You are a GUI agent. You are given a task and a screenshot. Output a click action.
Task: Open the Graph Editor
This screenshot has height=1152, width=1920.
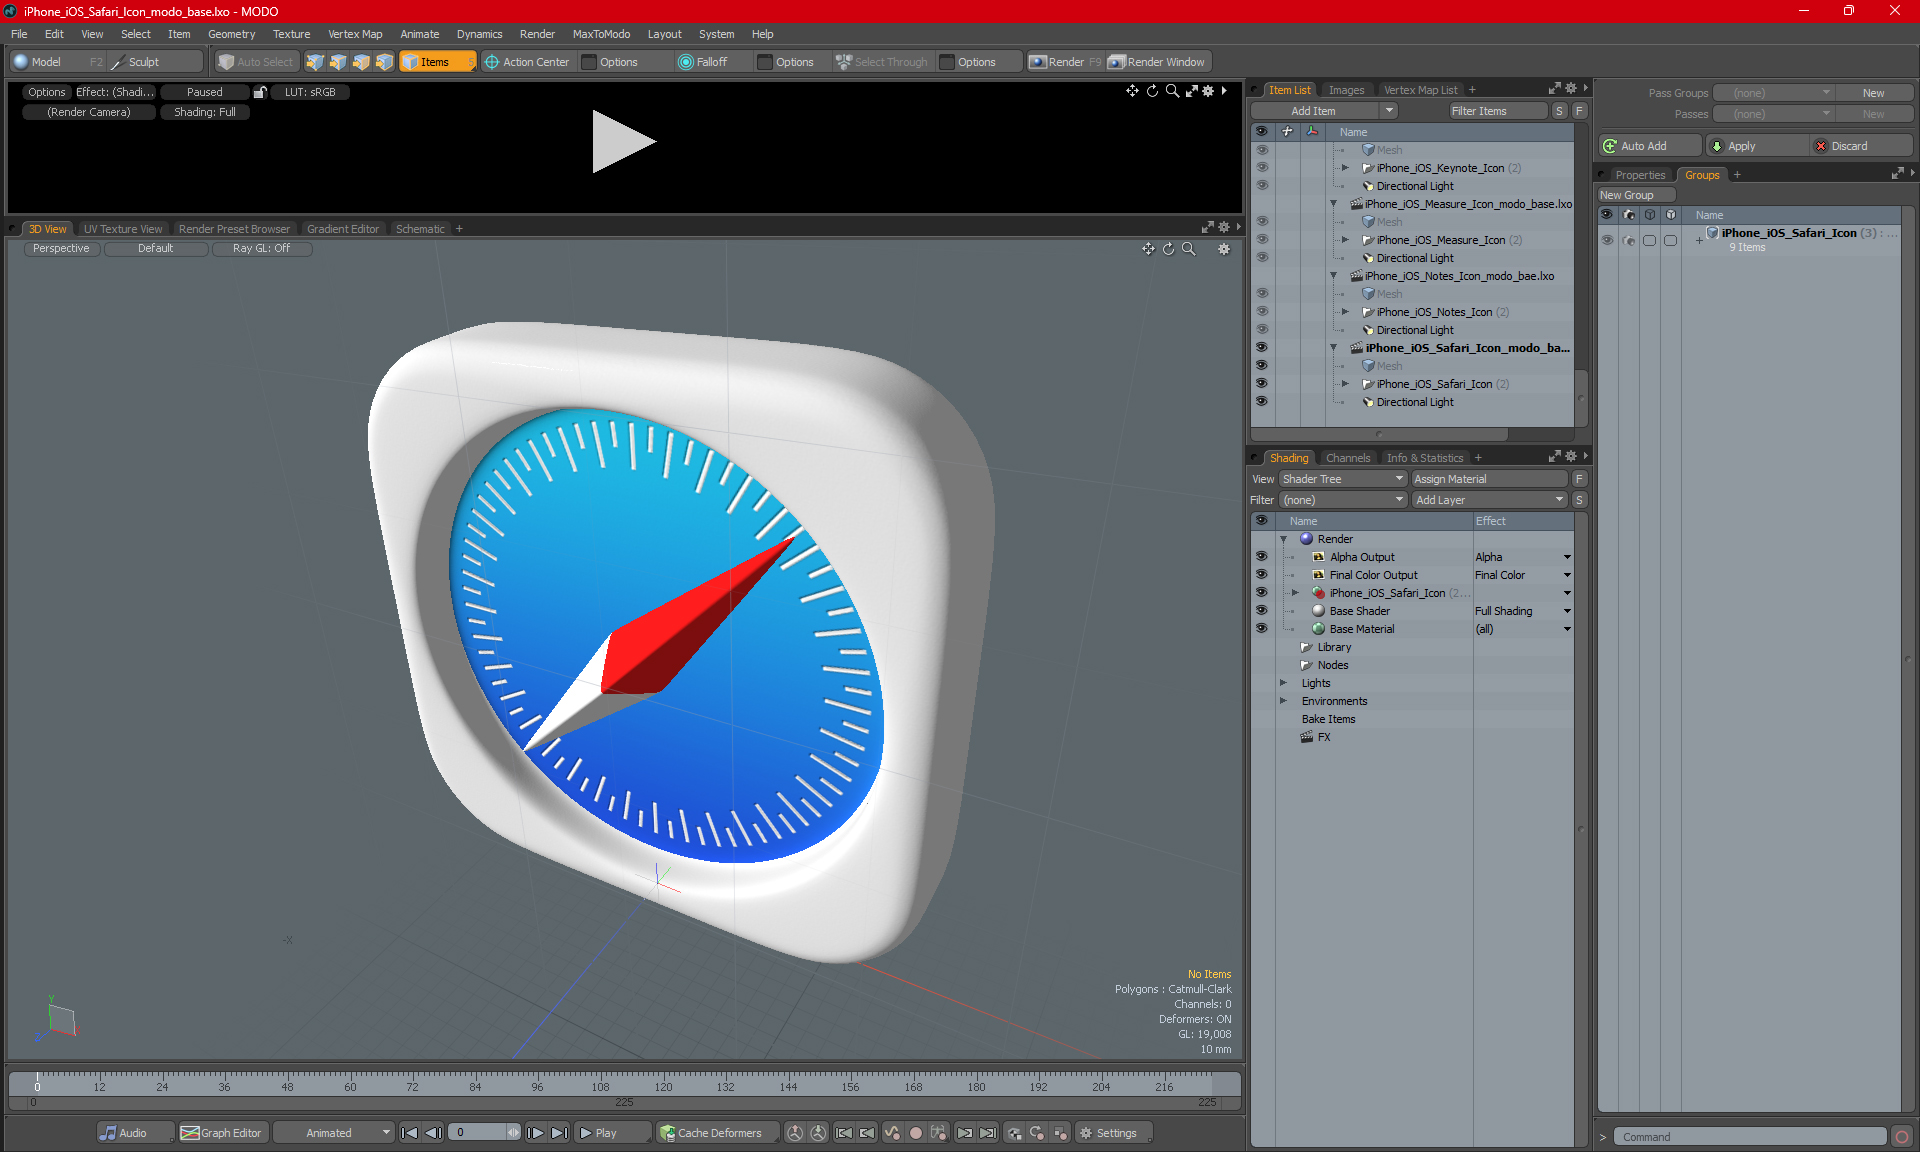(222, 1133)
